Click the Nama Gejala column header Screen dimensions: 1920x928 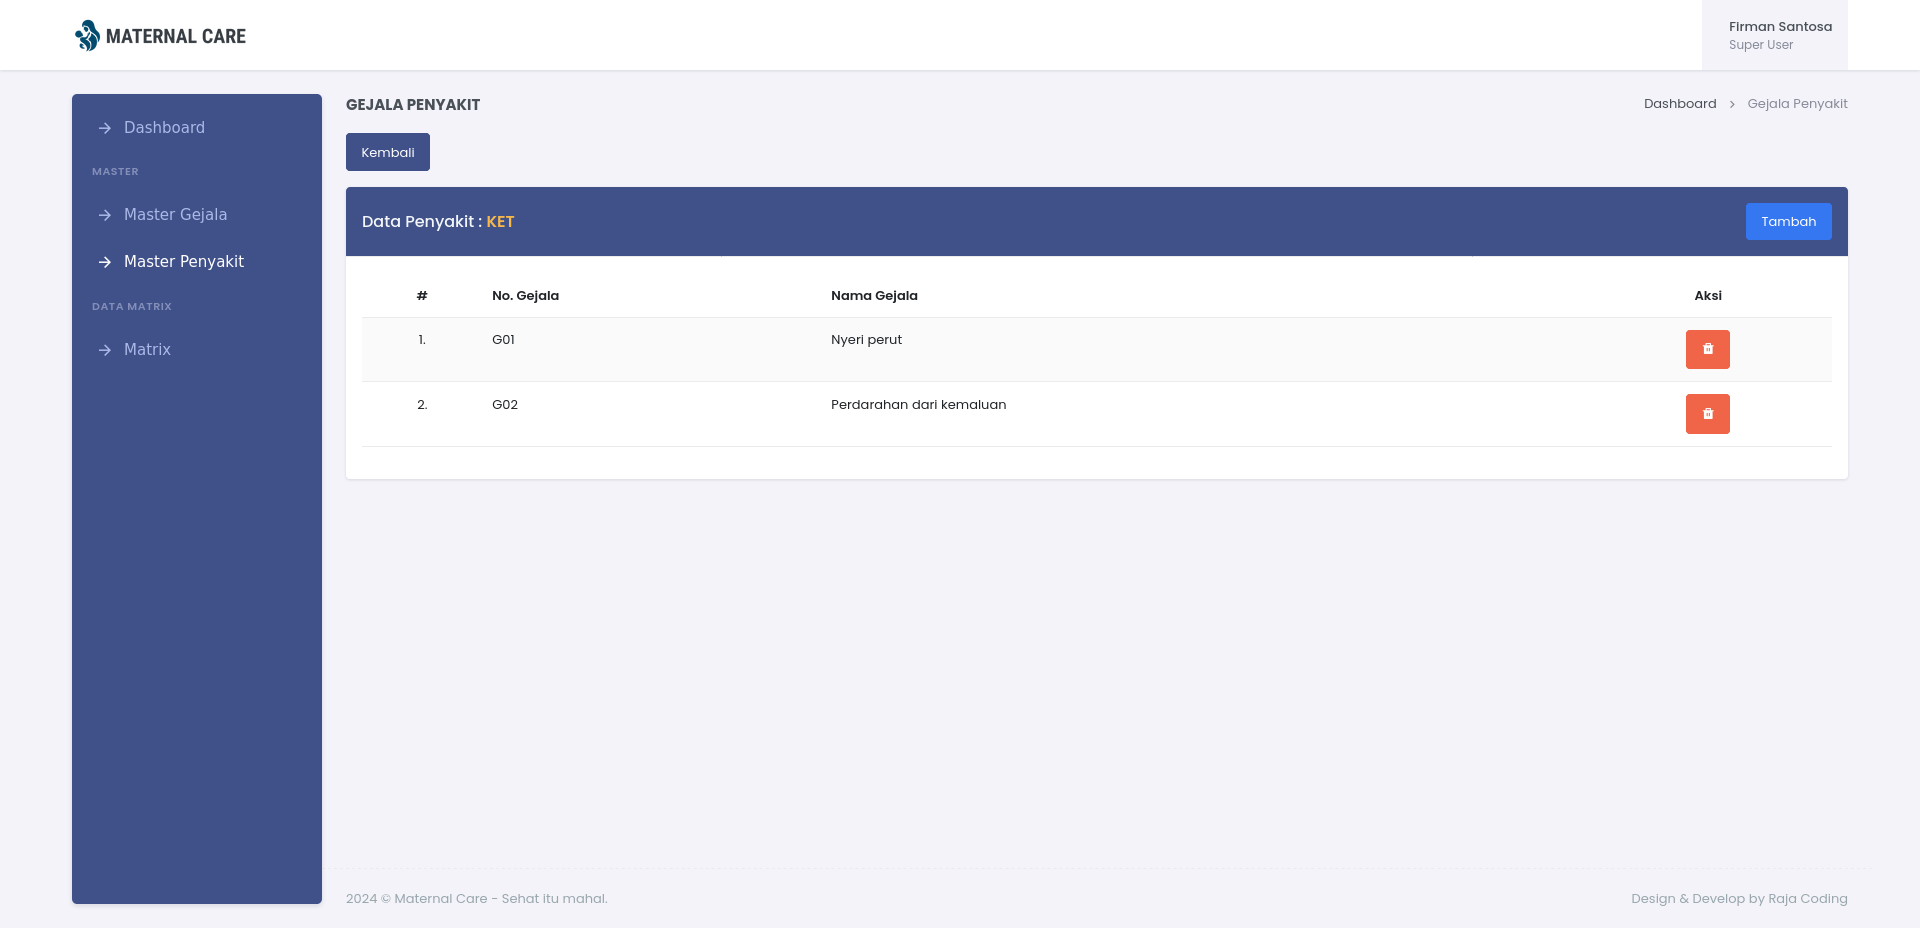874,296
